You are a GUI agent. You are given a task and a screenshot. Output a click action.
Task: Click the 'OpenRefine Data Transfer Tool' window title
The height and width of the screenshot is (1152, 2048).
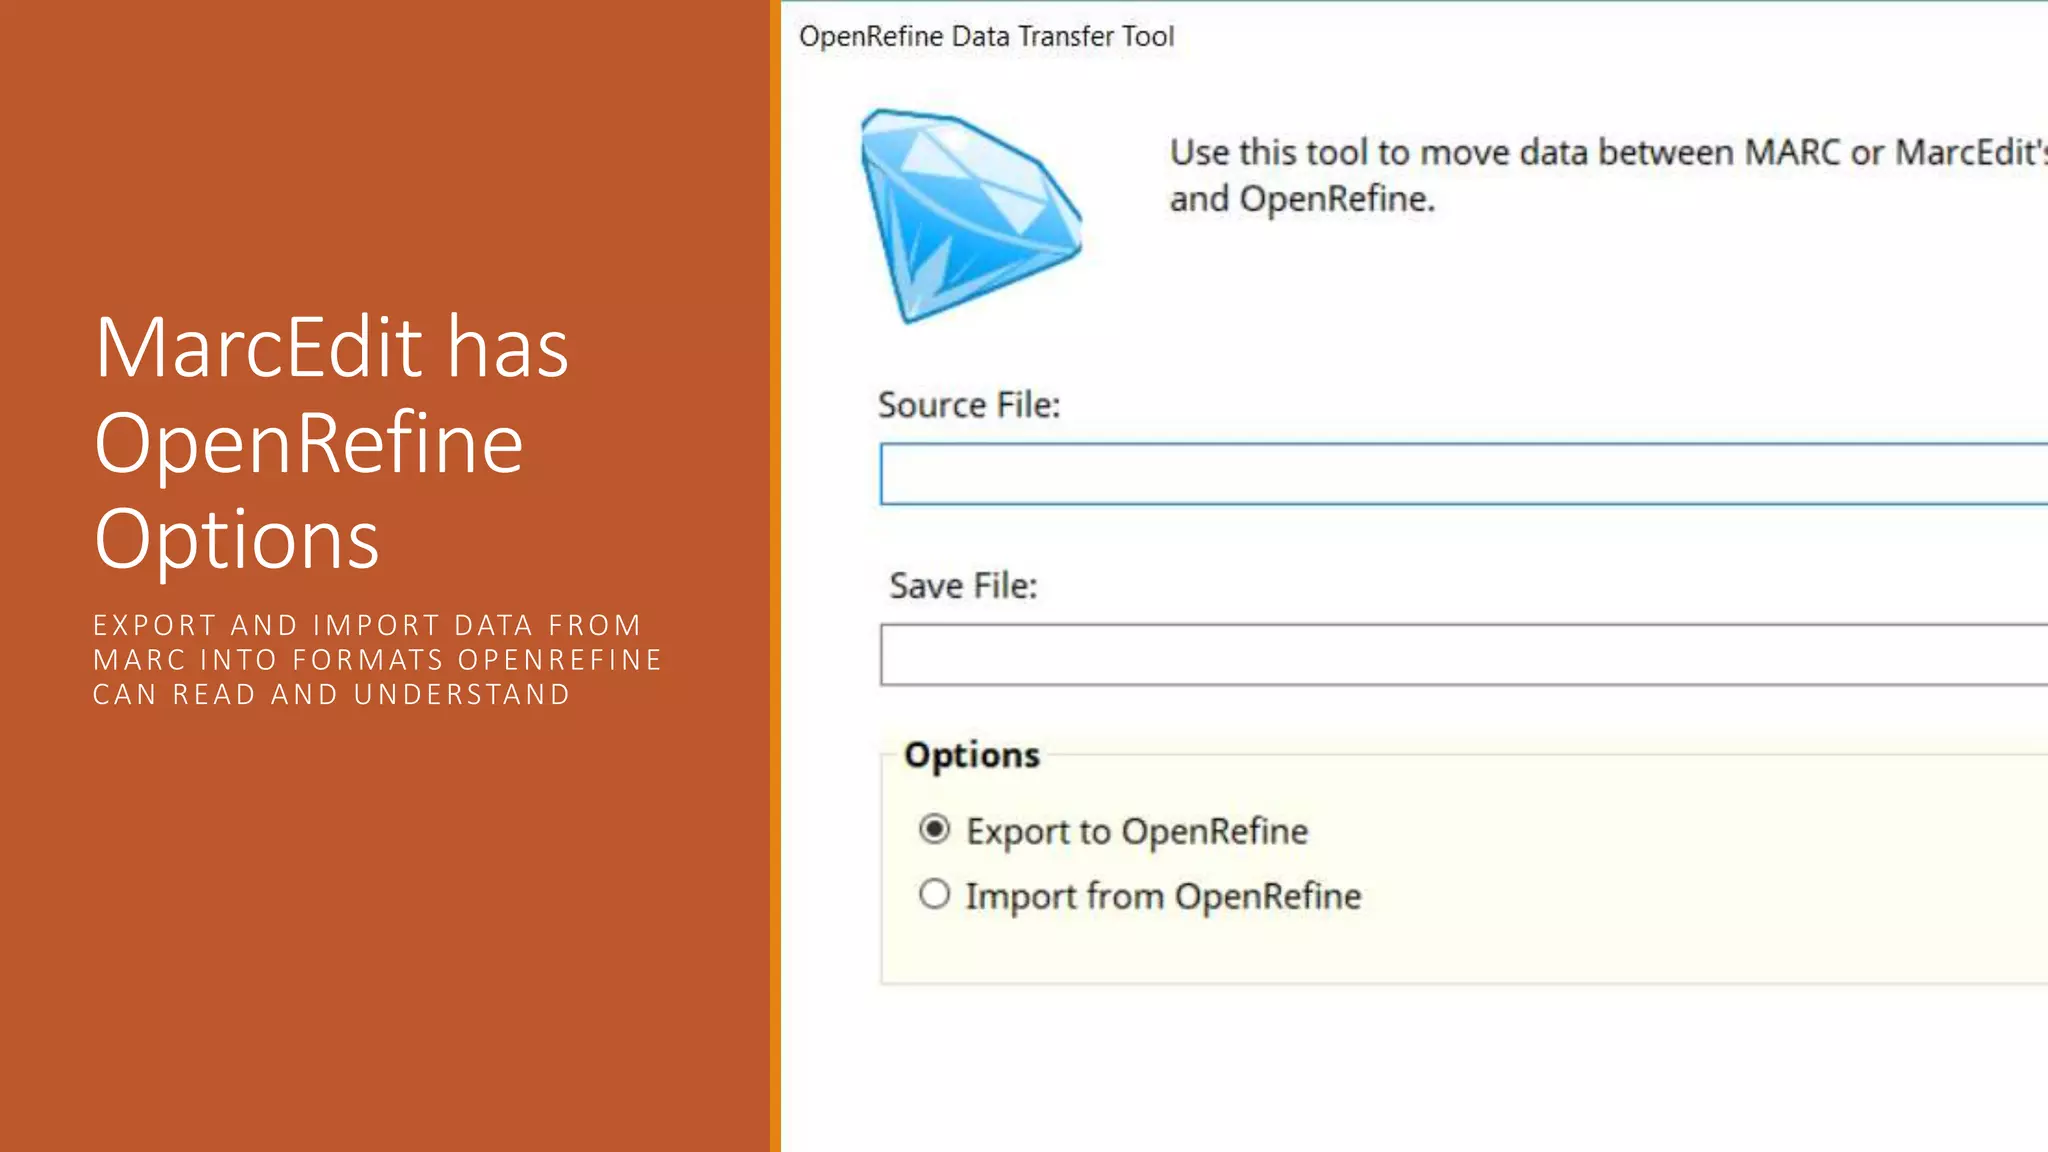(986, 36)
